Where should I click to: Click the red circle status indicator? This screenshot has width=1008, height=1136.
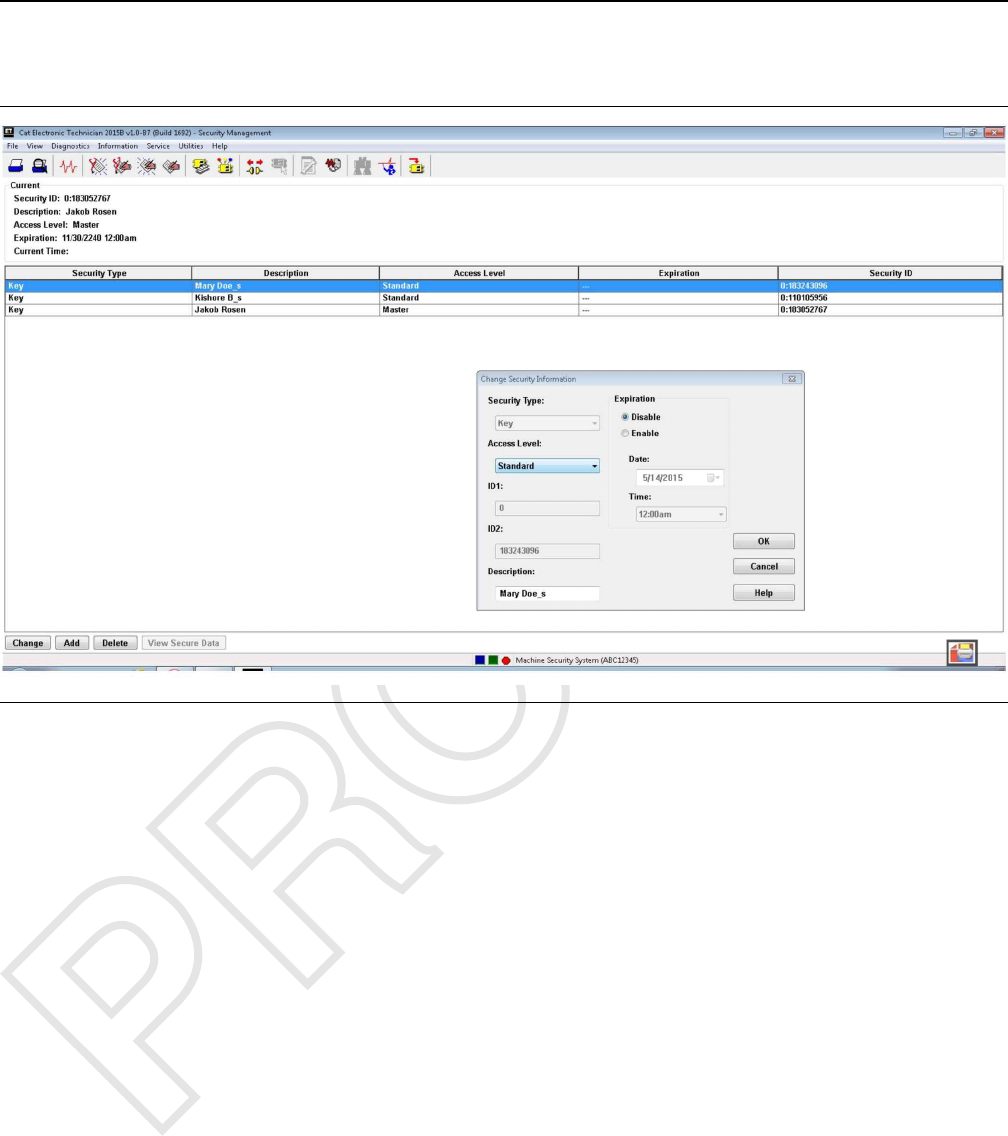(506, 660)
